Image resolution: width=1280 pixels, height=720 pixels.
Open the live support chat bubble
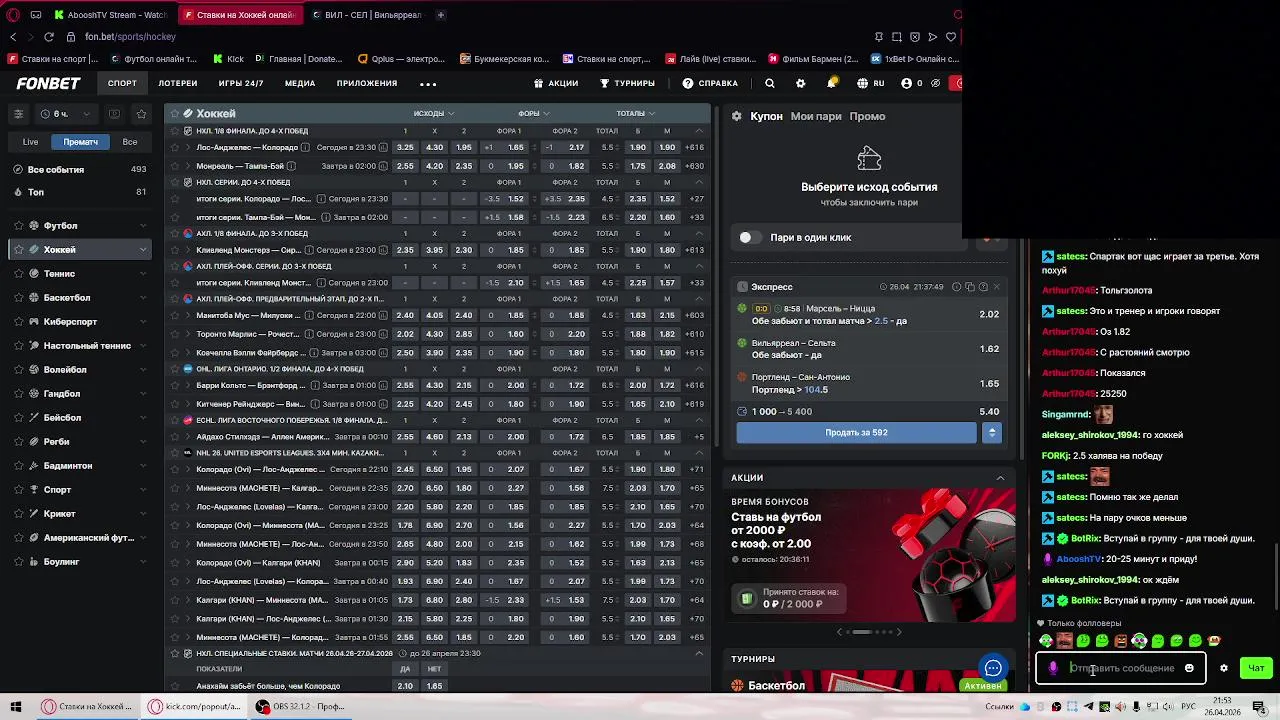pos(993,668)
